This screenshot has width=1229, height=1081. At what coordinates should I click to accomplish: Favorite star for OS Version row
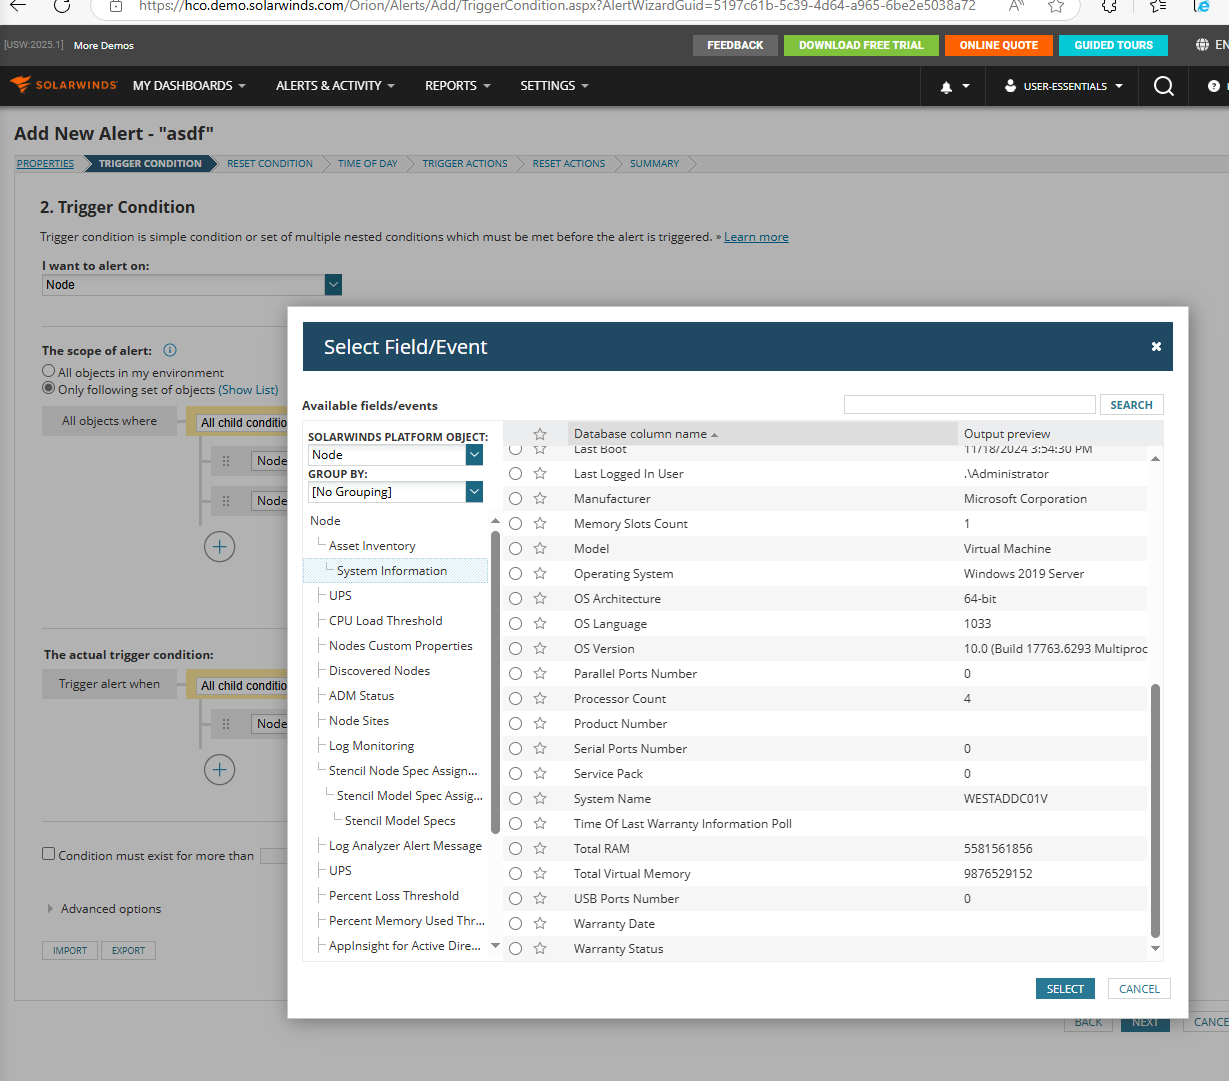coord(540,648)
